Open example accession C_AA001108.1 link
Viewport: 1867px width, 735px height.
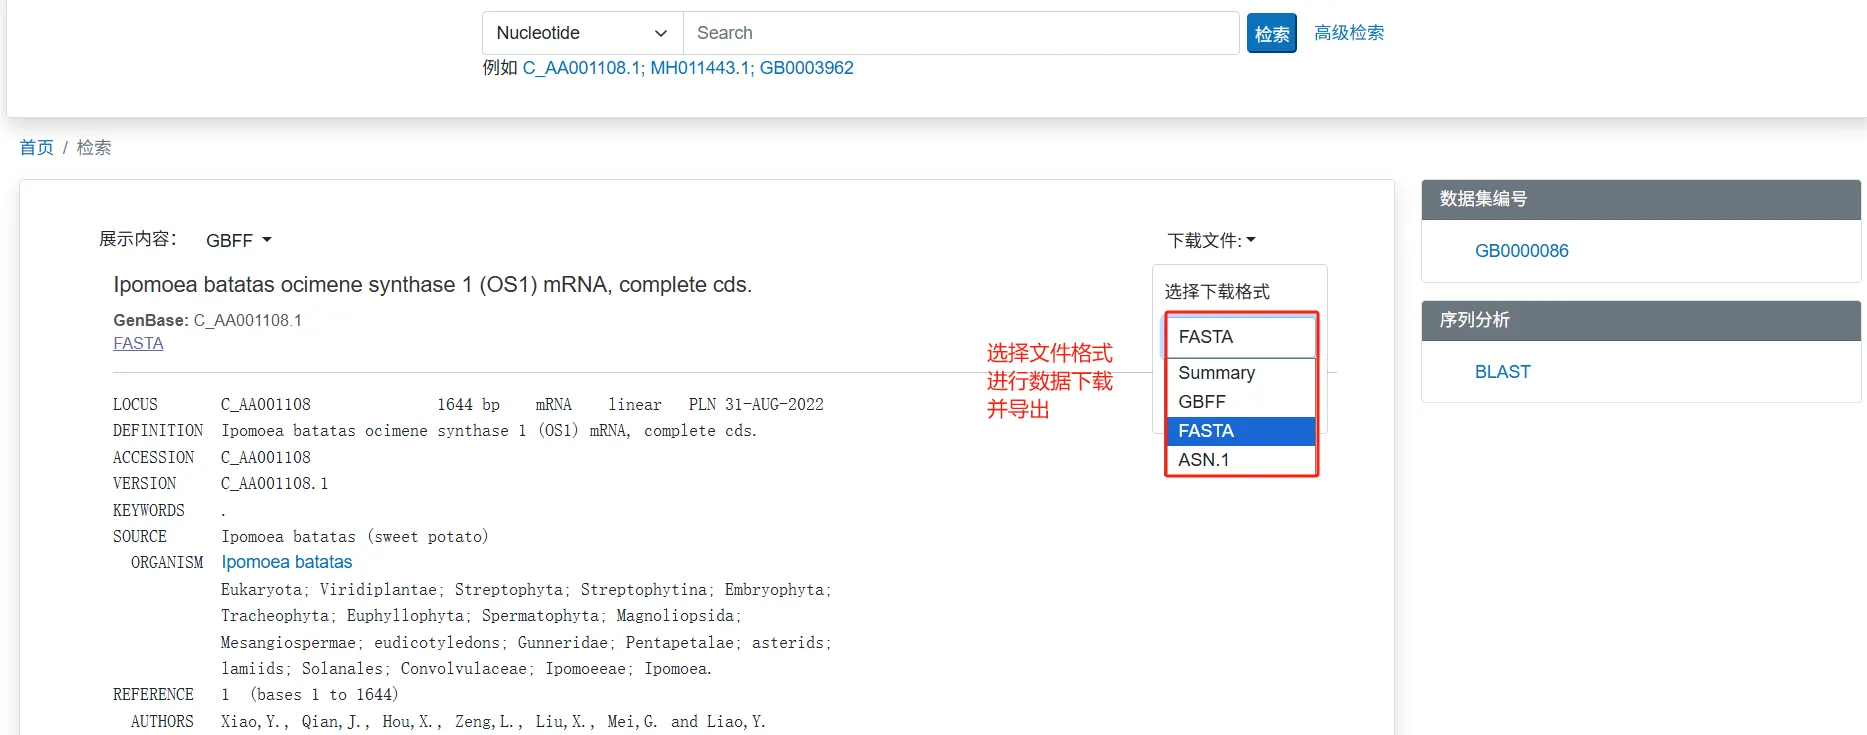pos(581,68)
